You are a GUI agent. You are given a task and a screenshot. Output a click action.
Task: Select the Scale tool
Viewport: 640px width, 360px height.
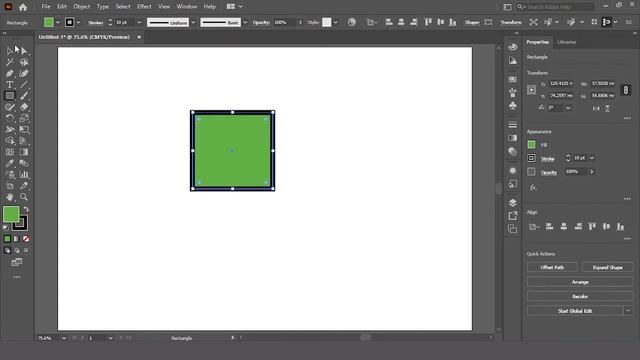[x=24, y=118]
